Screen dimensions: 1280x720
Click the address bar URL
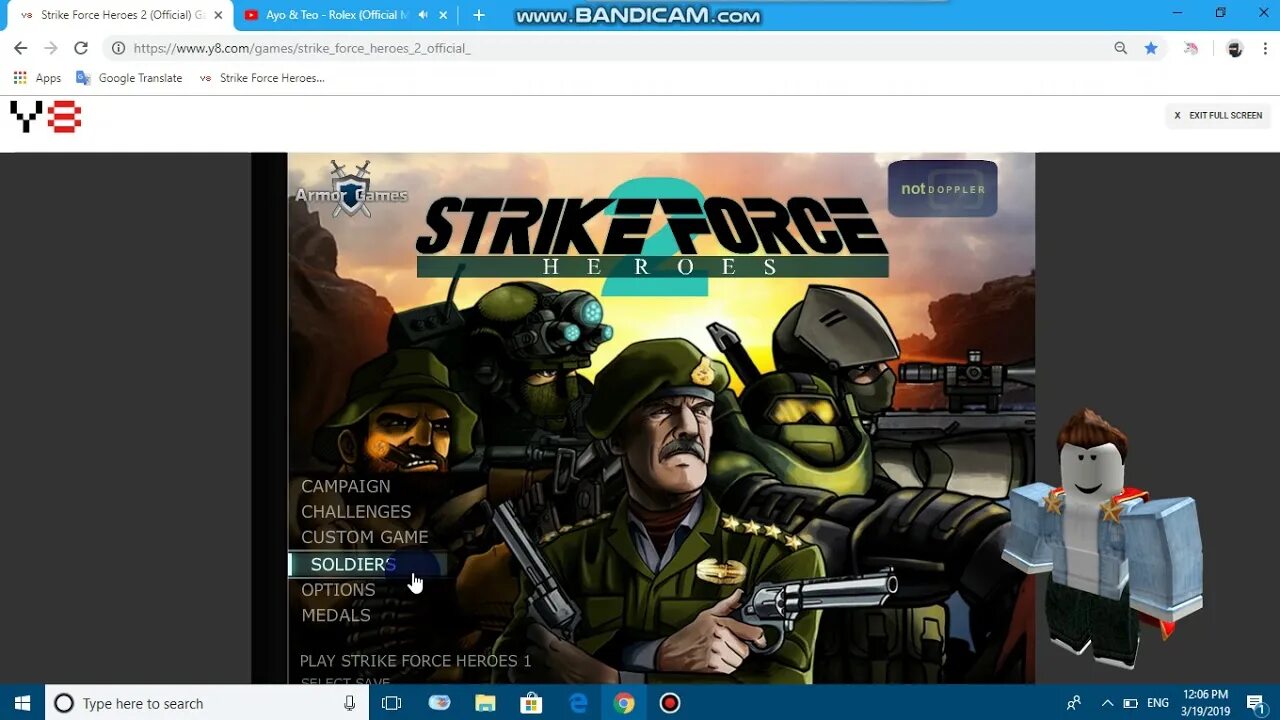pos(302,48)
